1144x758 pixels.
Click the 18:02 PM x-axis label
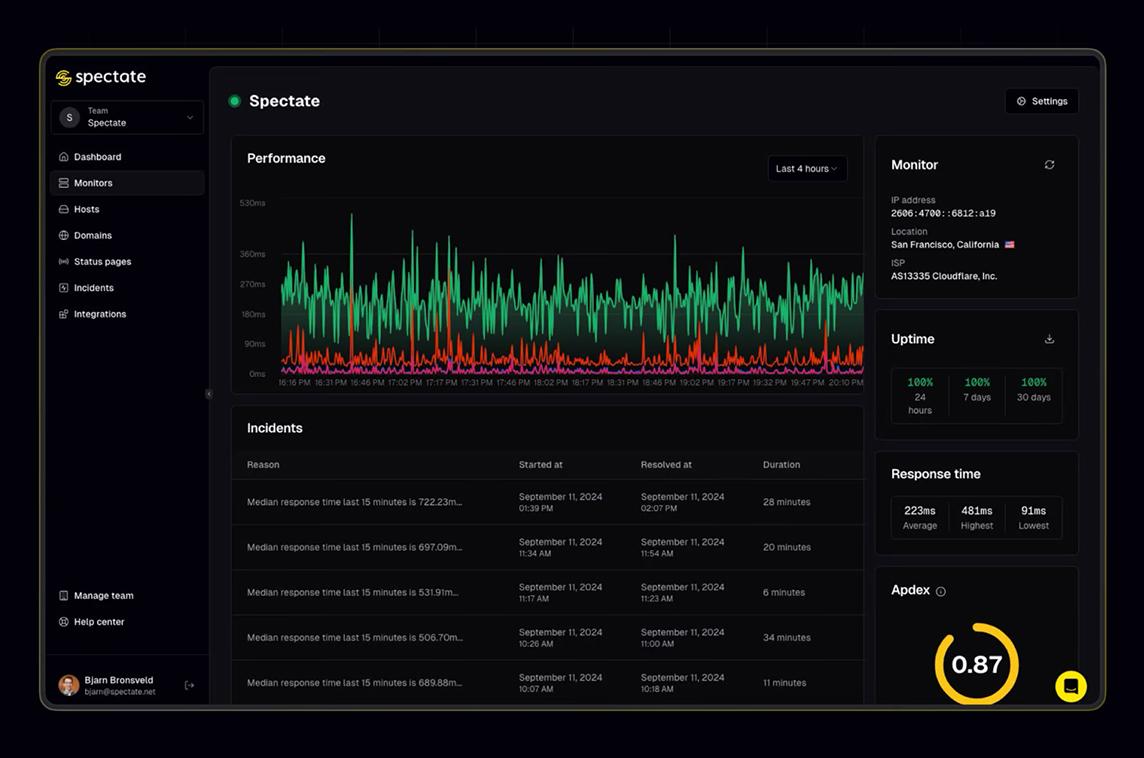(x=551, y=382)
